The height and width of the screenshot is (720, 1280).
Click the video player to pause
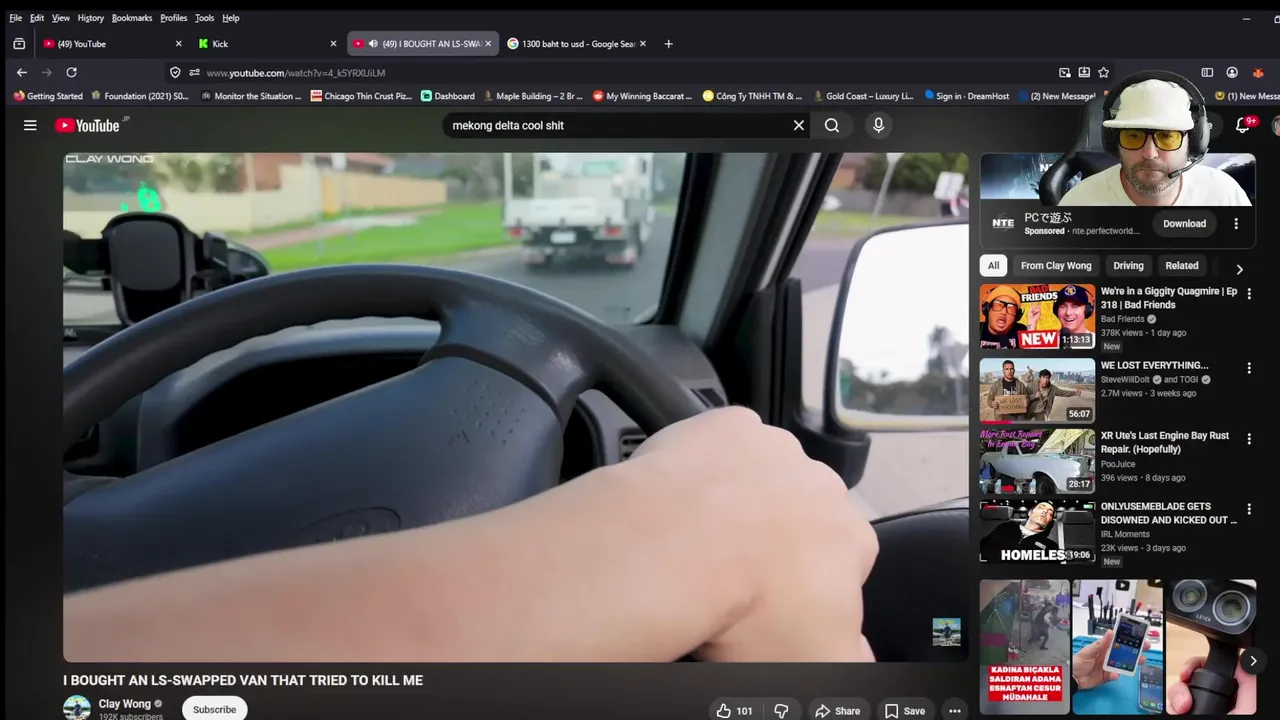tap(515, 407)
